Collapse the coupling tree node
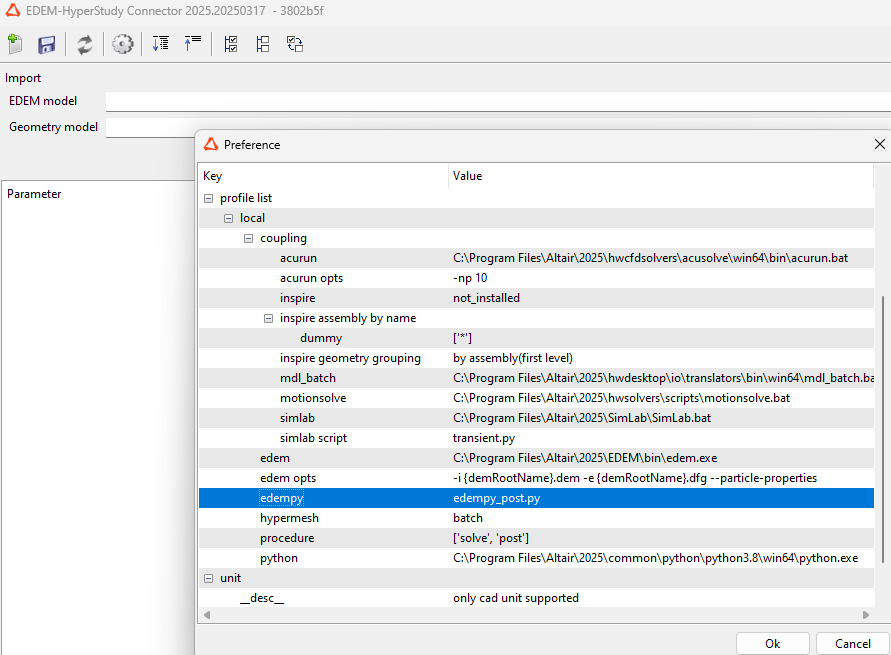The image size is (891, 655). pyautogui.click(x=248, y=239)
